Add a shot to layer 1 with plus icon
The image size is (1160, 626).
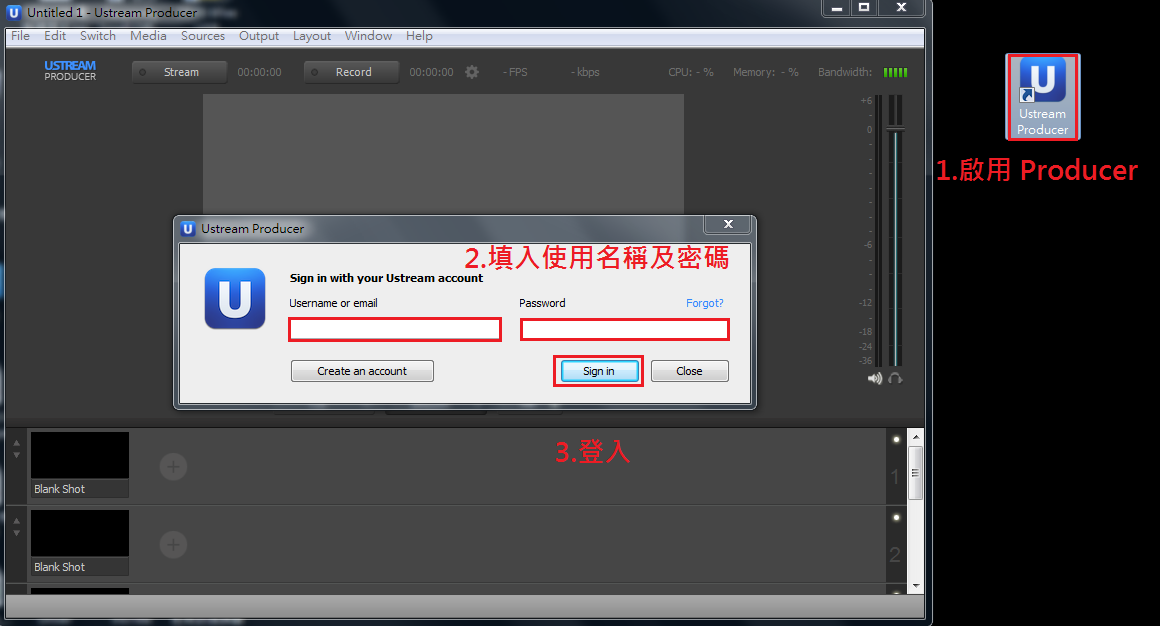174,466
